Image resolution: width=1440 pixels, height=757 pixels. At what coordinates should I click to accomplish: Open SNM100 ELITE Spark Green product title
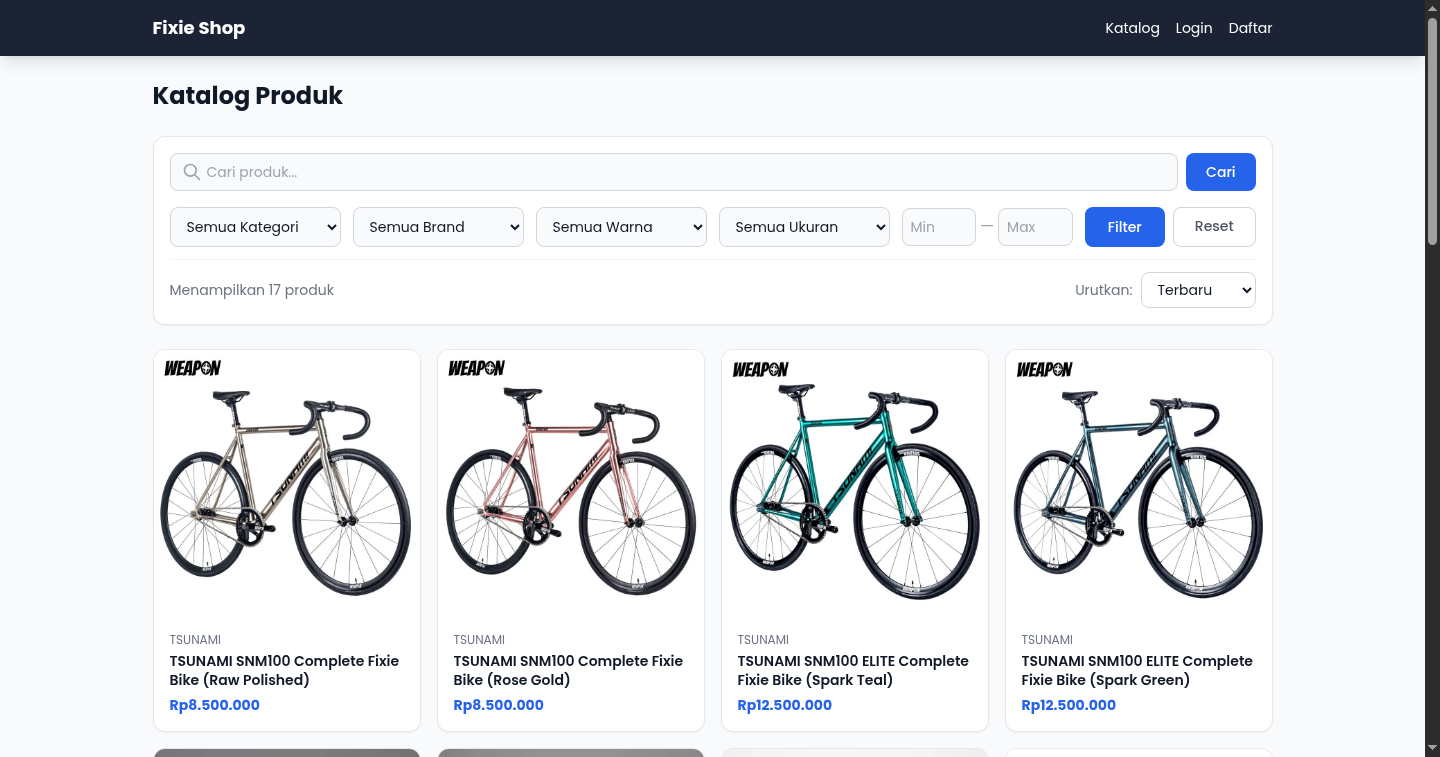point(1137,670)
